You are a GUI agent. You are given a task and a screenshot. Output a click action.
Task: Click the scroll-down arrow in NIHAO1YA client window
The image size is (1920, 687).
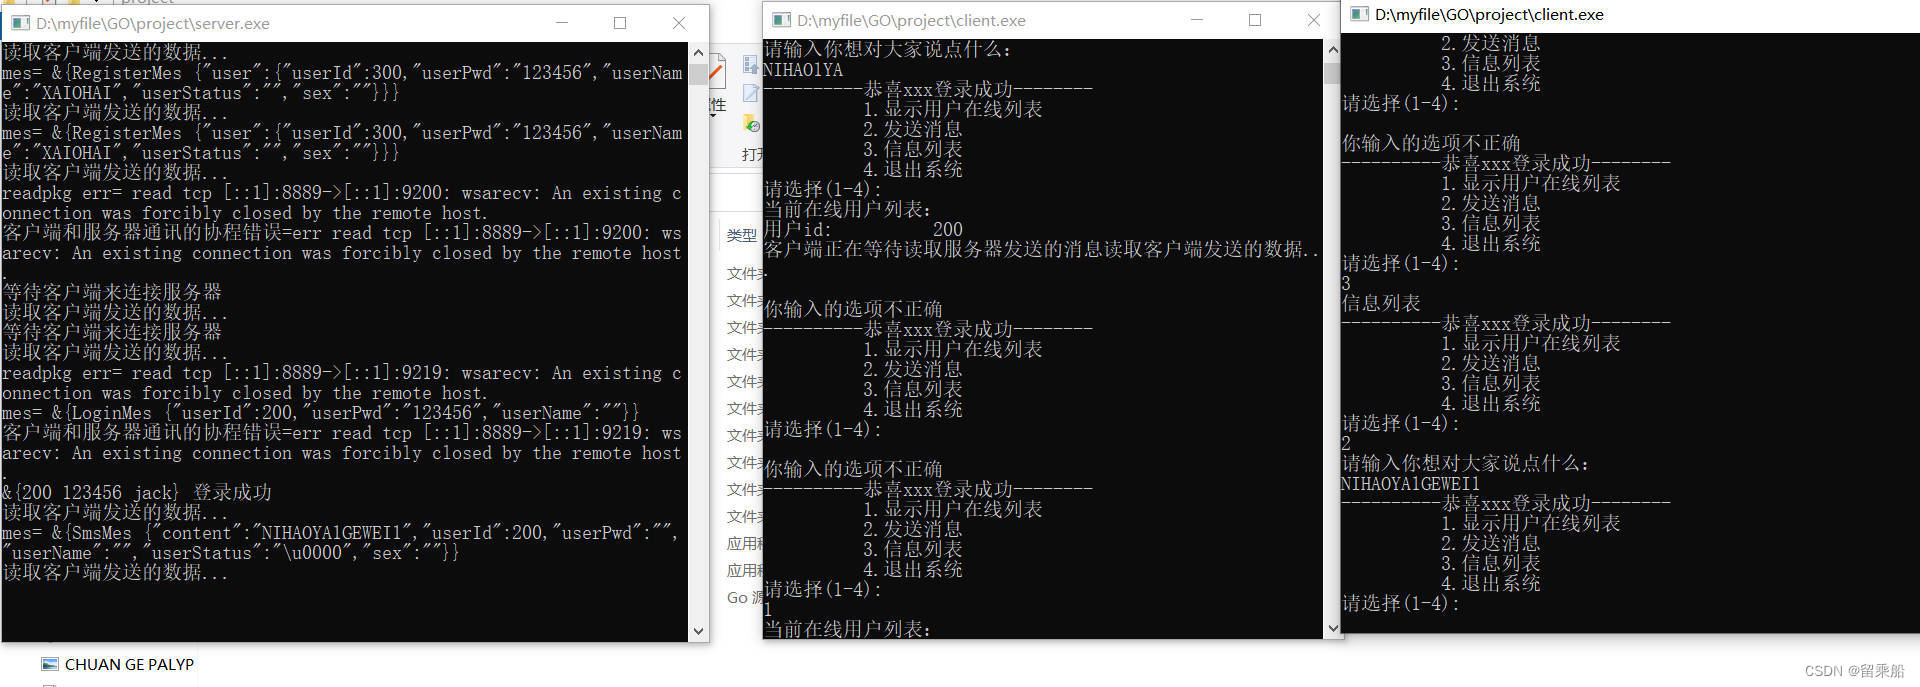1332,629
